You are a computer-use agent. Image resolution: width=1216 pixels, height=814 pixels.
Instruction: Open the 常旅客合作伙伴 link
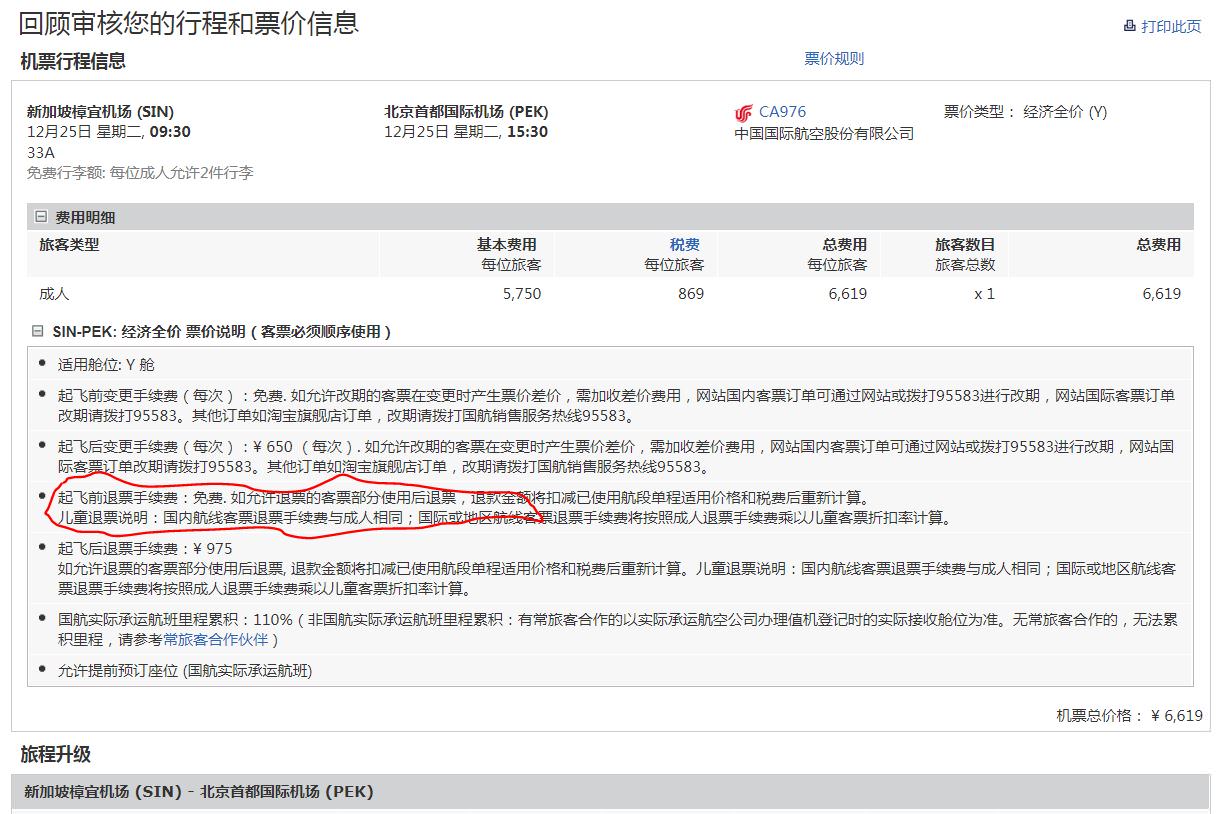pyautogui.click(x=215, y=639)
